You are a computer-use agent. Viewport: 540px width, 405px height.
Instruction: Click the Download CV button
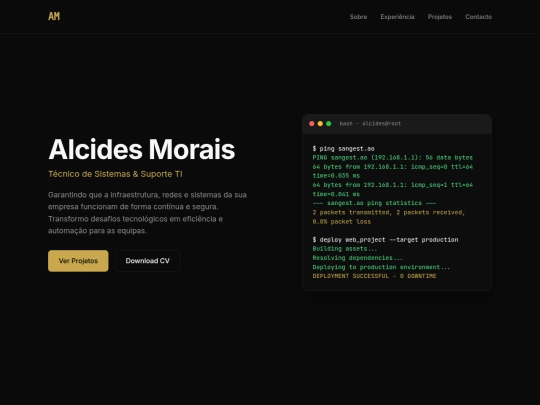tap(147, 261)
